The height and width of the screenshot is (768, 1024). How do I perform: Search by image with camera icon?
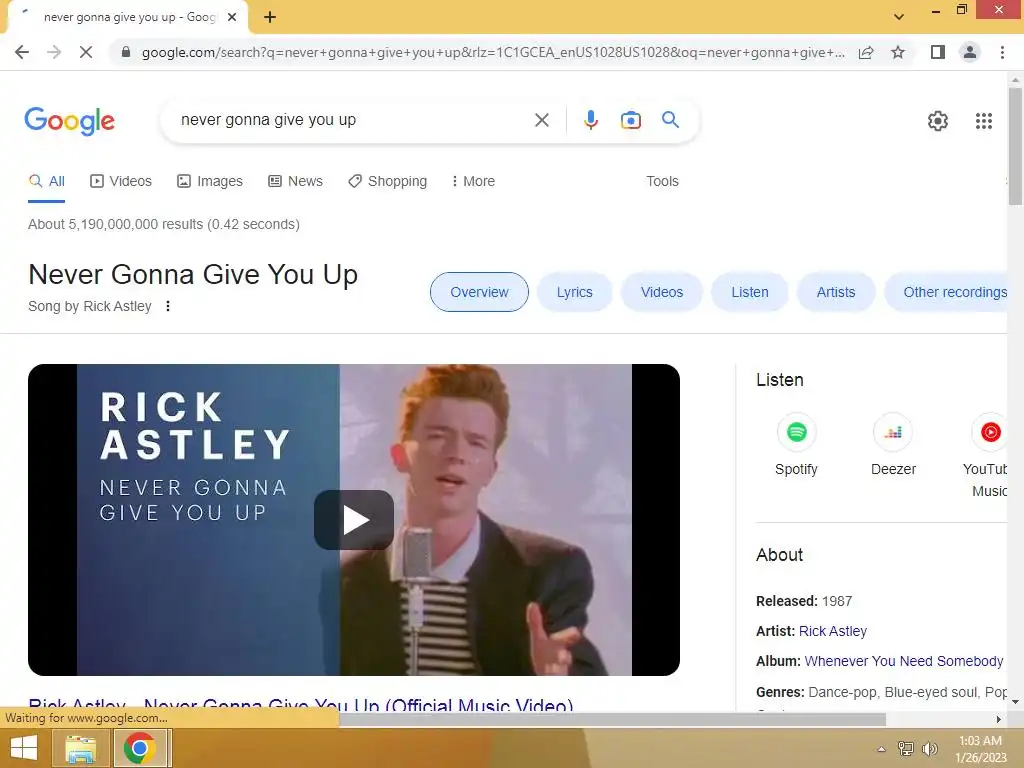630,120
